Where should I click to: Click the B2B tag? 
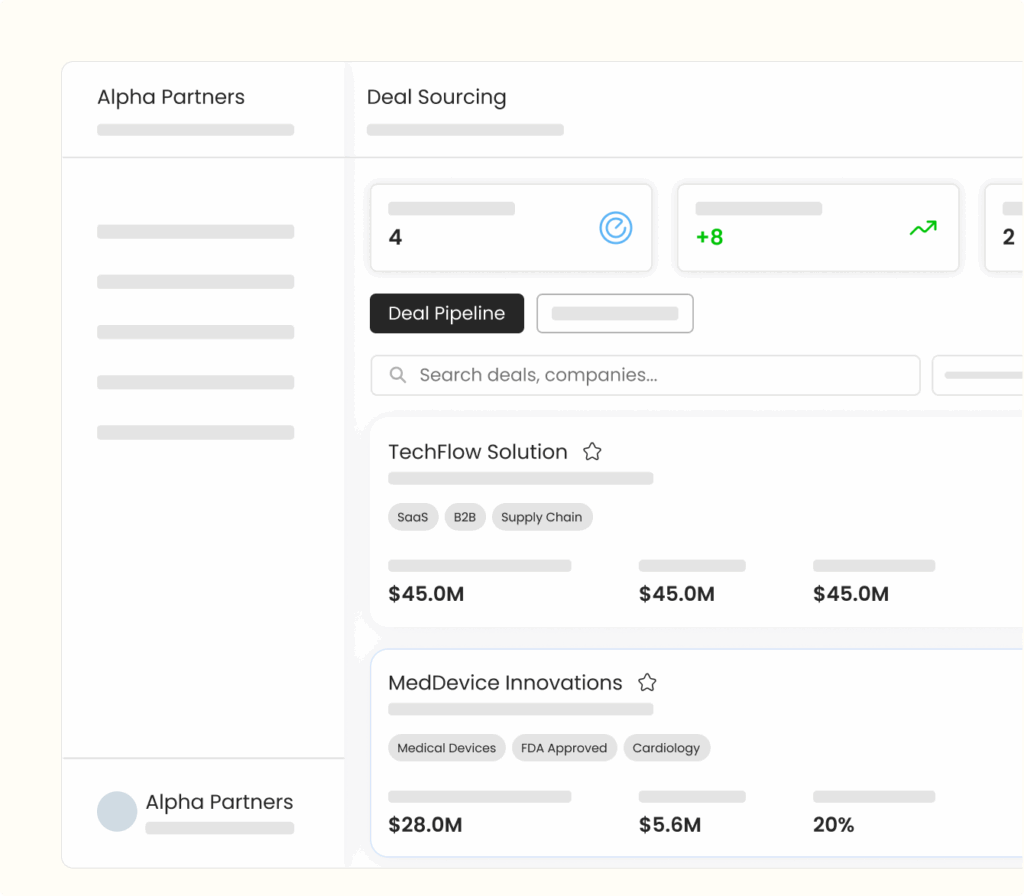[465, 517]
